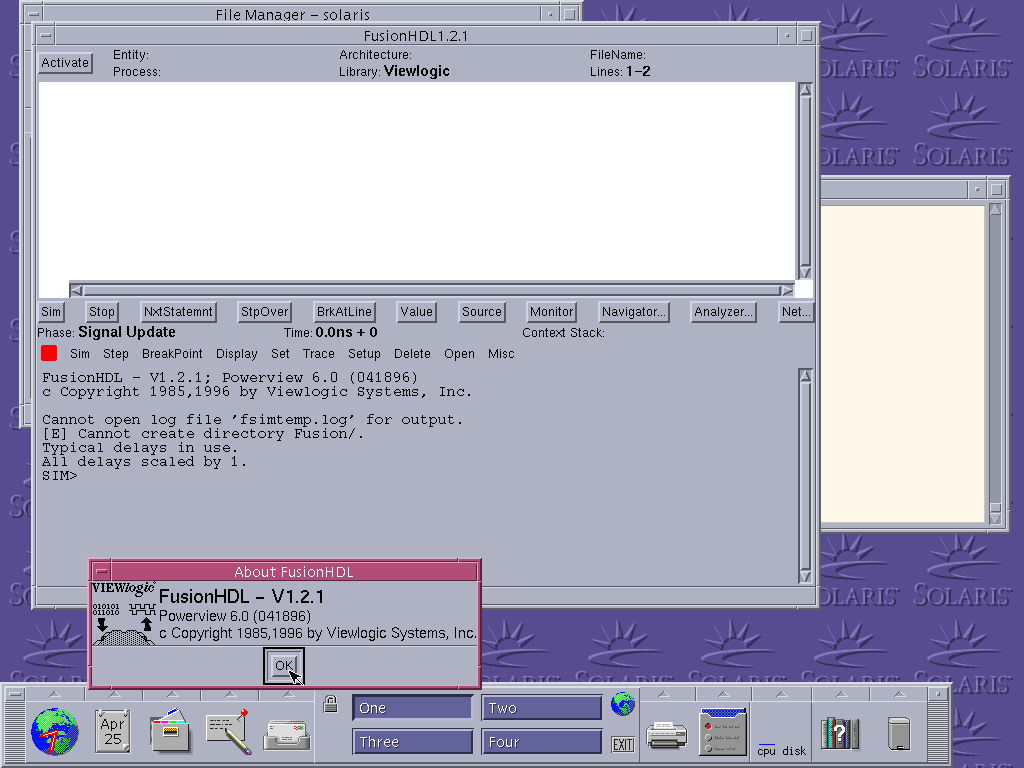Open the trash can icon
Viewport: 1024px width, 768px height.
pos(898,733)
